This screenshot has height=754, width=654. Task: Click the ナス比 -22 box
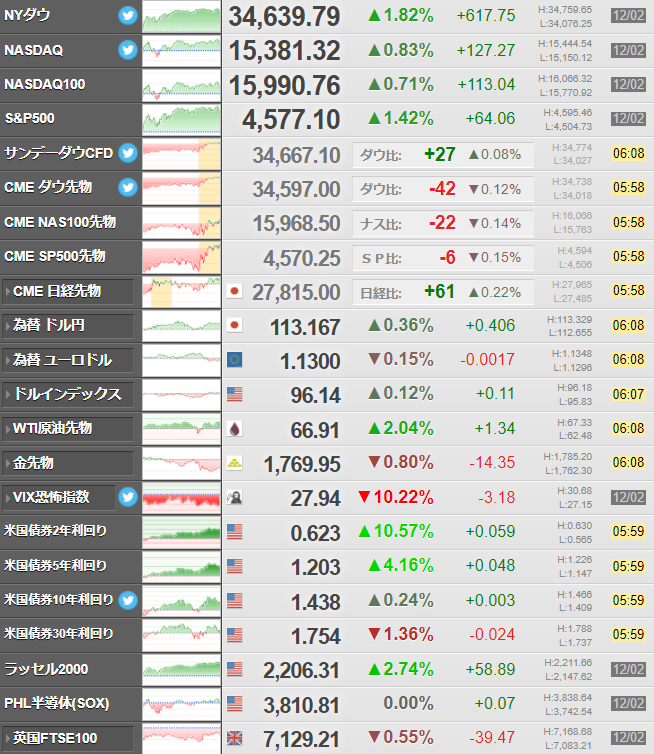443,224
